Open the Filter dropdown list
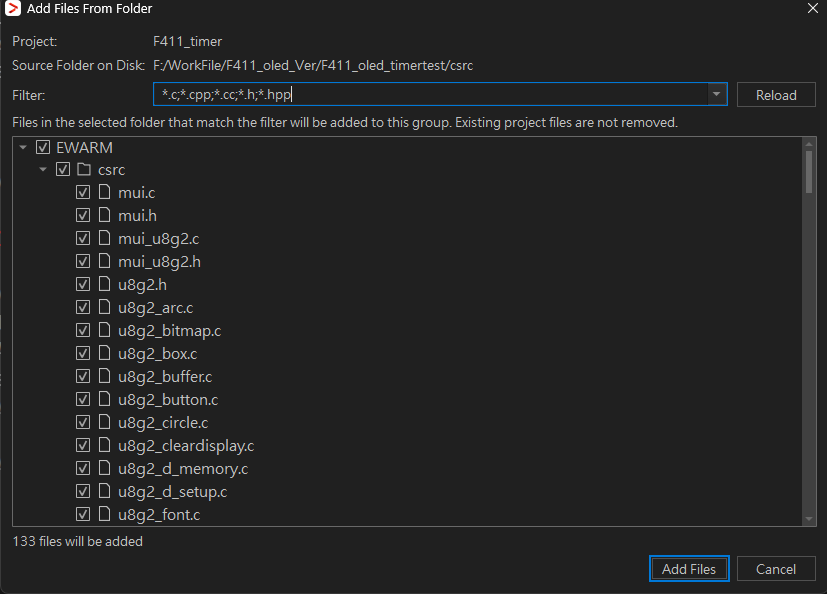 (x=716, y=94)
